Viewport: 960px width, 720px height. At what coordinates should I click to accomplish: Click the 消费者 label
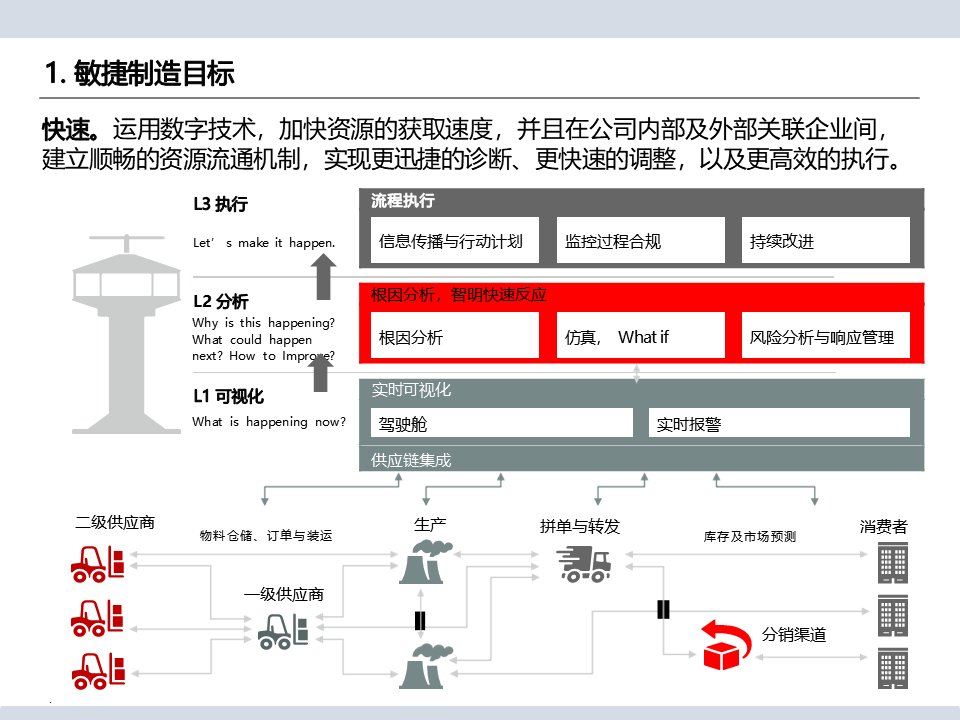[883, 526]
